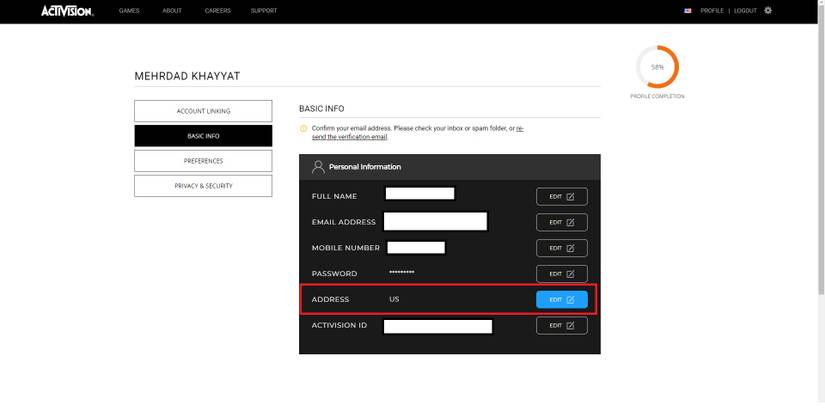Click Logout in the header
The image size is (825, 413).
(745, 11)
